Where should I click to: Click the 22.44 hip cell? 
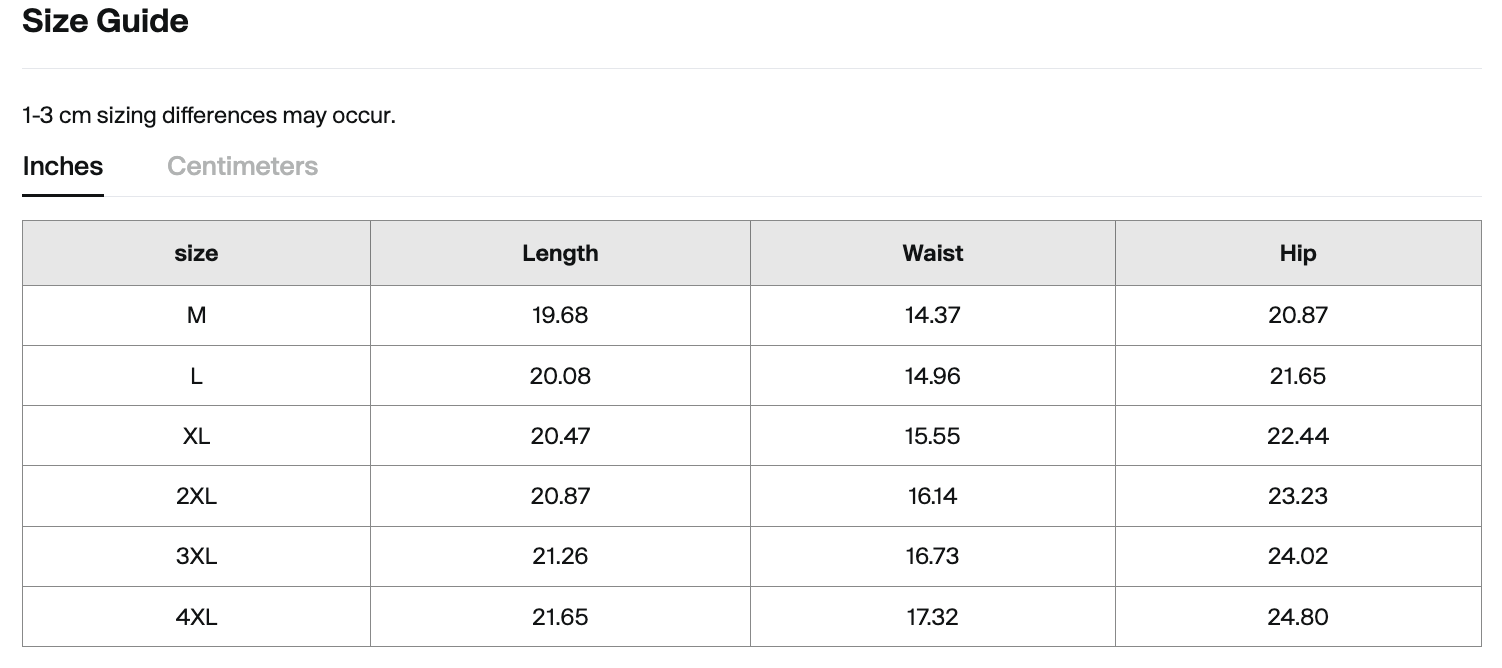[x=1298, y=436]
